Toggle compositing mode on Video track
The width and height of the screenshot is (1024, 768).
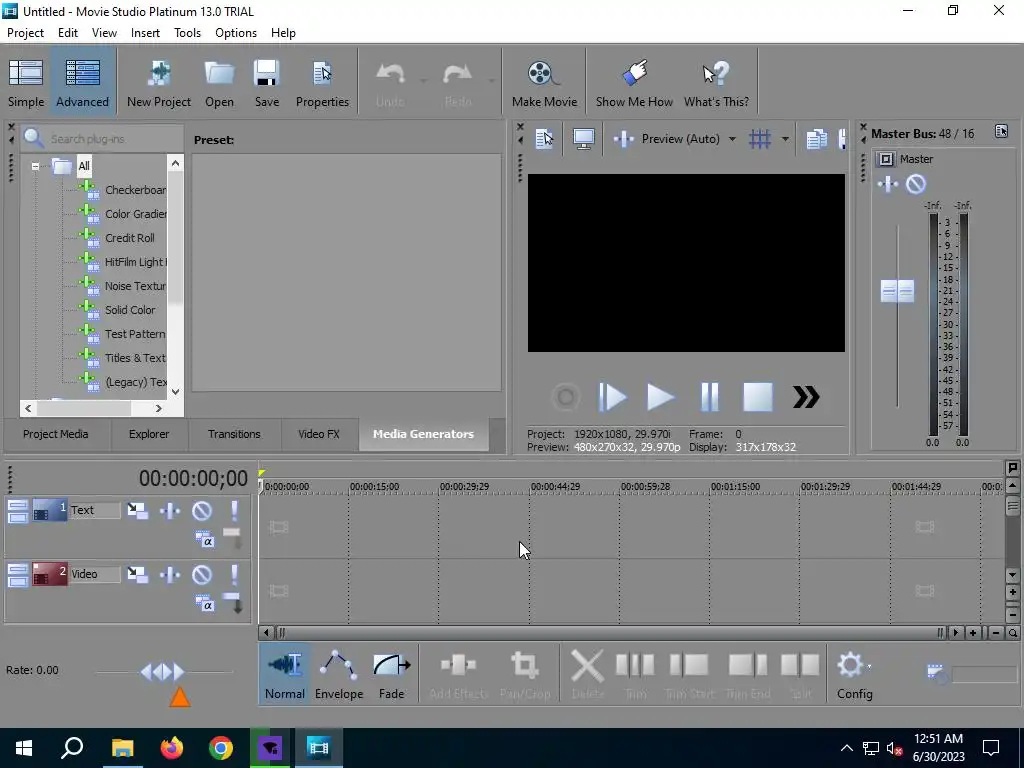click(205, 604)
